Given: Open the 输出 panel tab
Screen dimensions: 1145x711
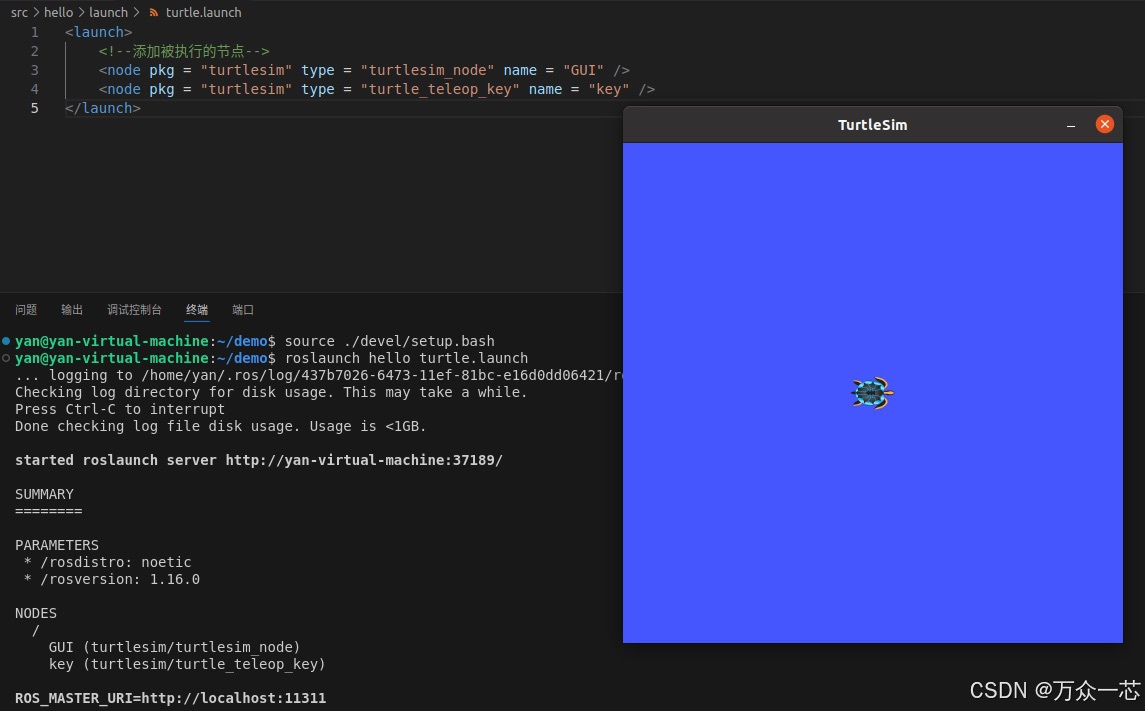Looking at the screenshot, I should click(x=72, y=310).
